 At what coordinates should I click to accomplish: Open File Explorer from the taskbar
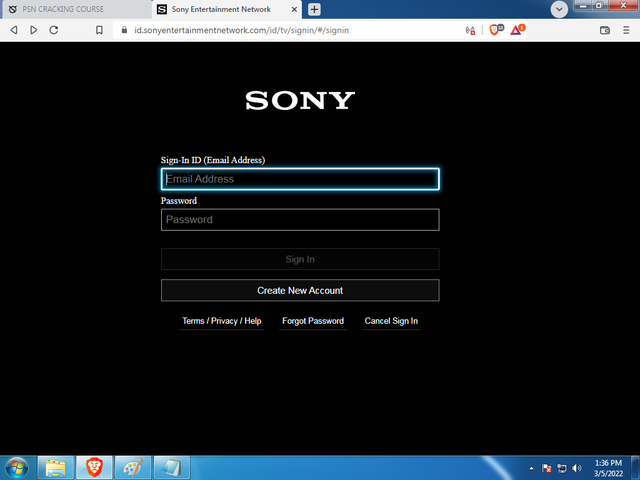[56, 468]
